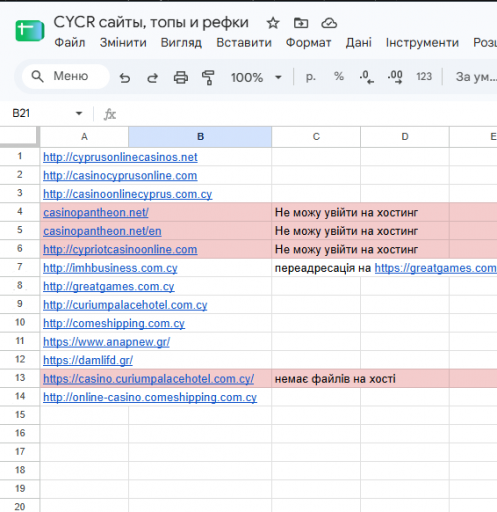Expand the name box dropdown arrow
This screenshot has height=512, width=497.
tap(79, 113)
